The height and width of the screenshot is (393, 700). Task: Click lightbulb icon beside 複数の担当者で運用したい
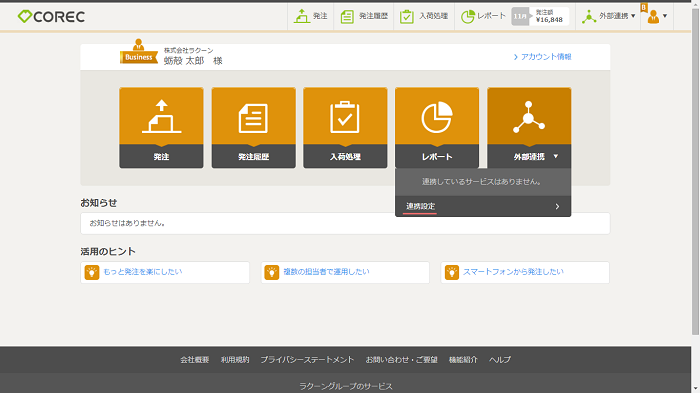(x=271, y=272)
